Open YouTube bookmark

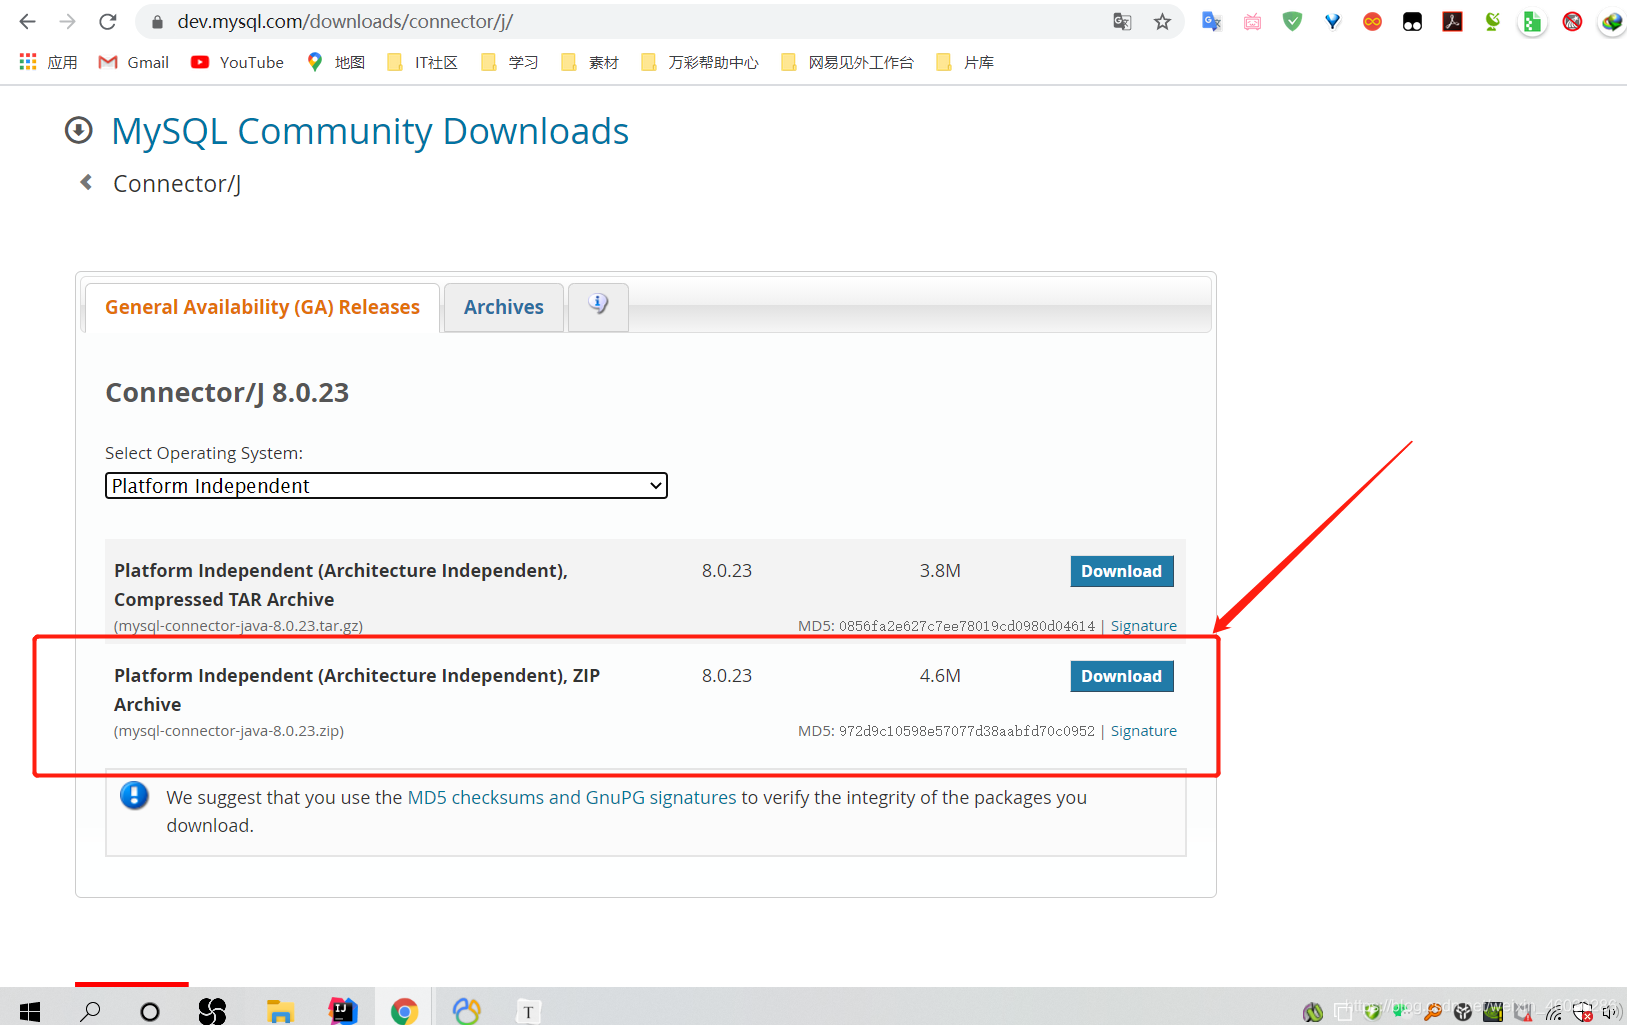tap(238, 62)
